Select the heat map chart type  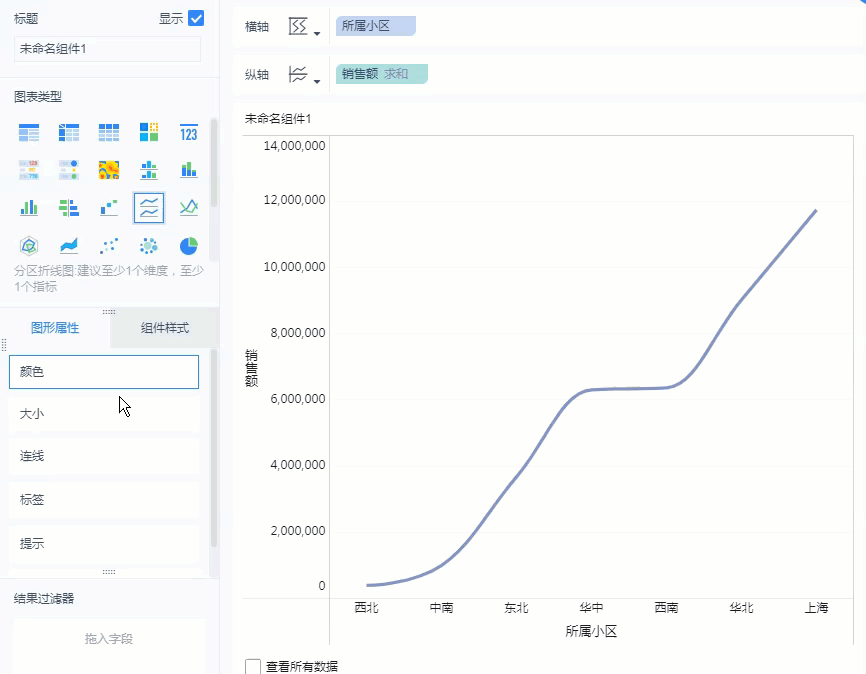(109, 170)
